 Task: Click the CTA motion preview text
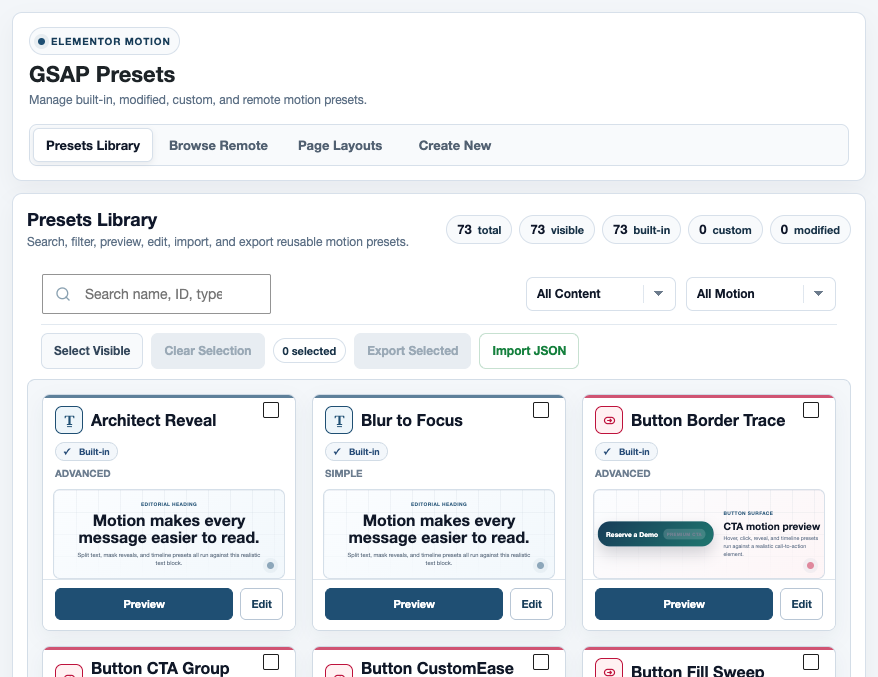[772, 526]
